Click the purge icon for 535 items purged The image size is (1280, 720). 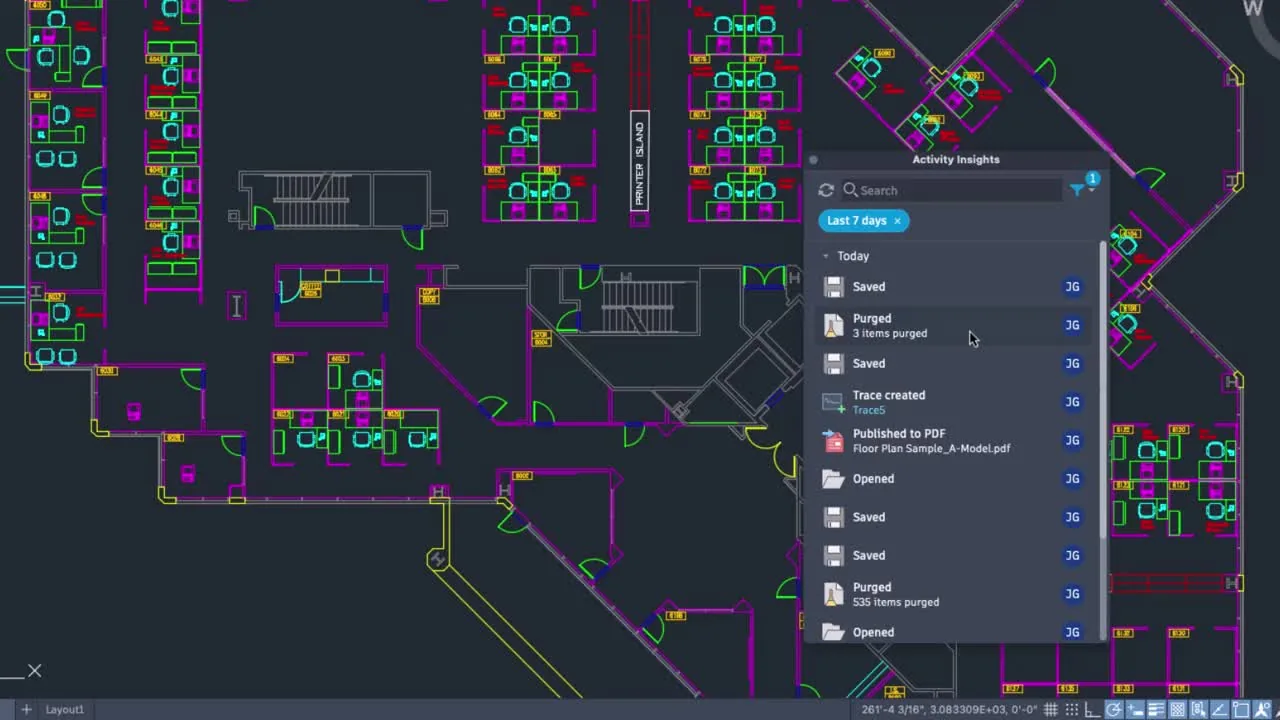pos(833,594)
